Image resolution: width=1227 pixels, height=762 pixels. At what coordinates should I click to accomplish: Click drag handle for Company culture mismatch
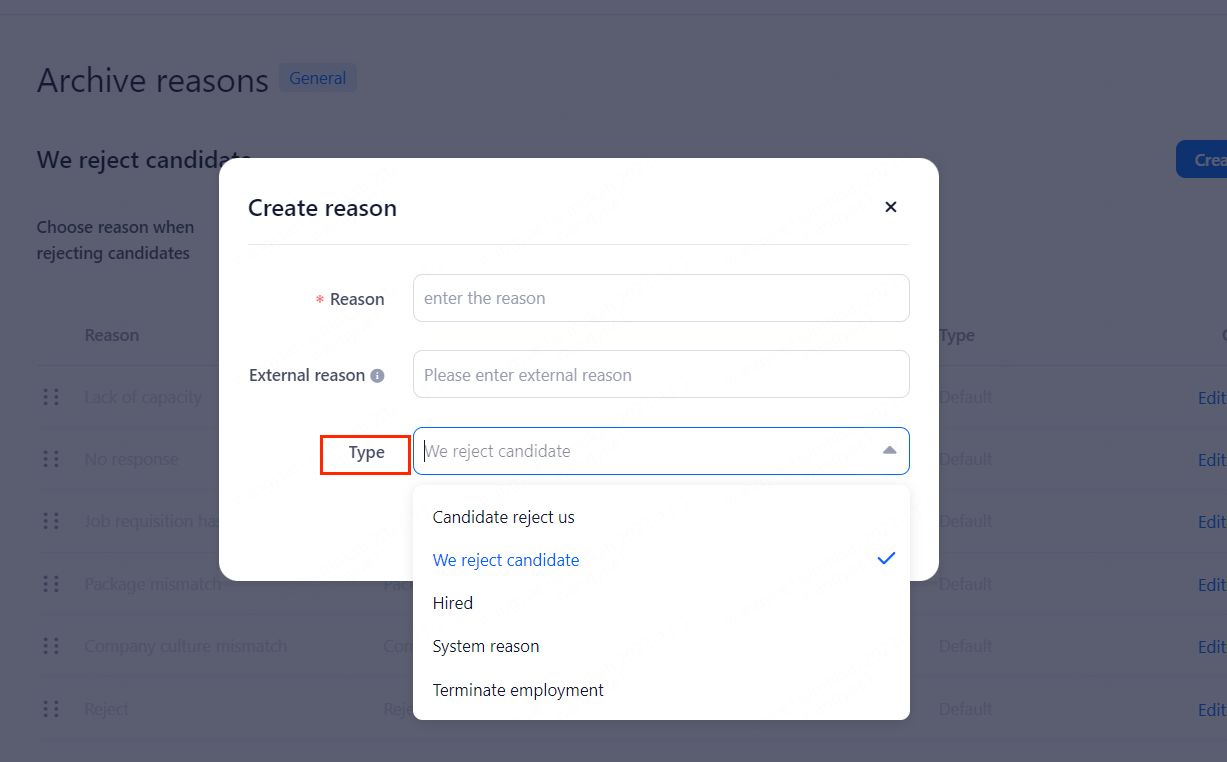click(51, 646)
